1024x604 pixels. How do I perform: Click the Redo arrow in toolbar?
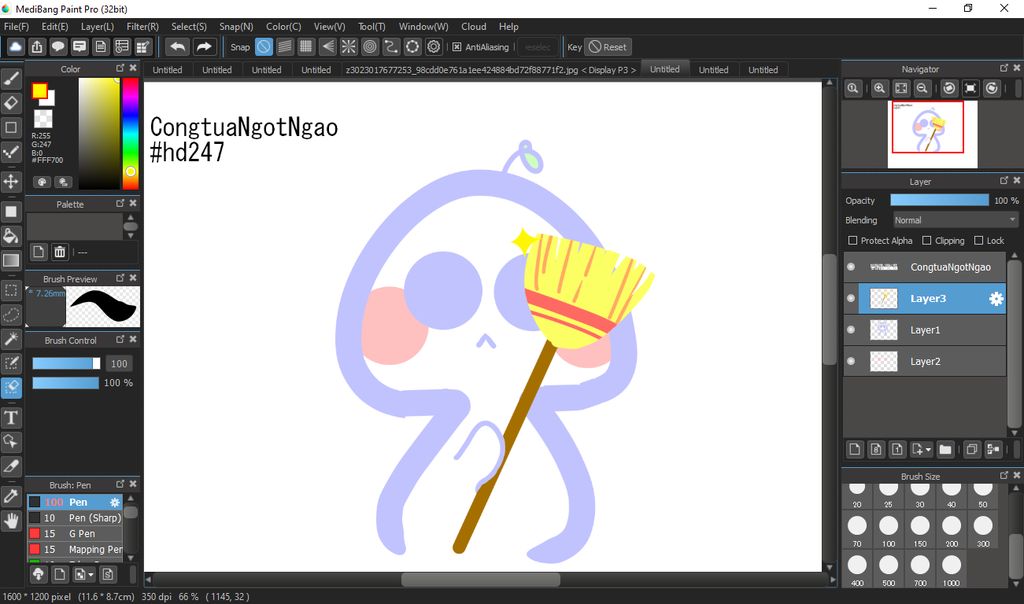(204, 47)
